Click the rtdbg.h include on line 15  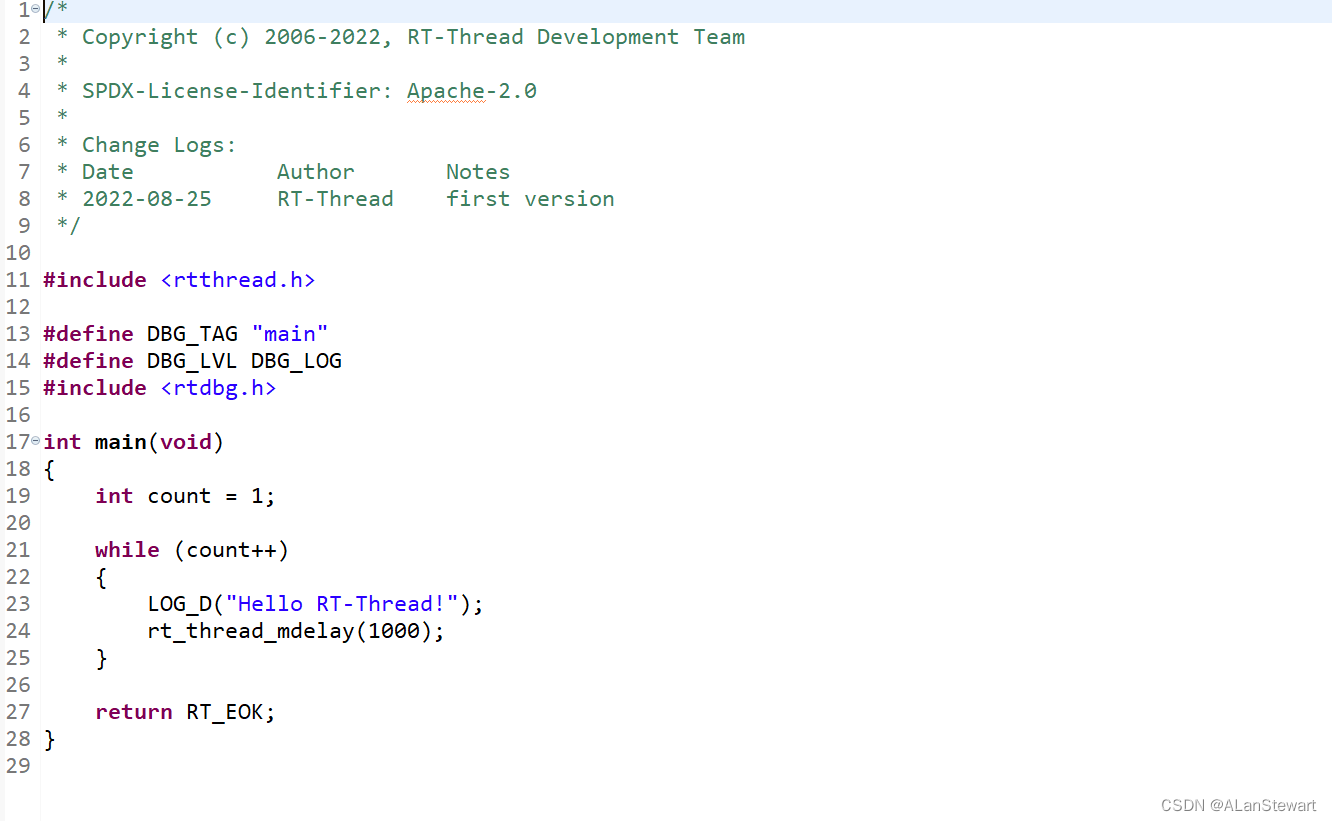(x=218, y=388)
